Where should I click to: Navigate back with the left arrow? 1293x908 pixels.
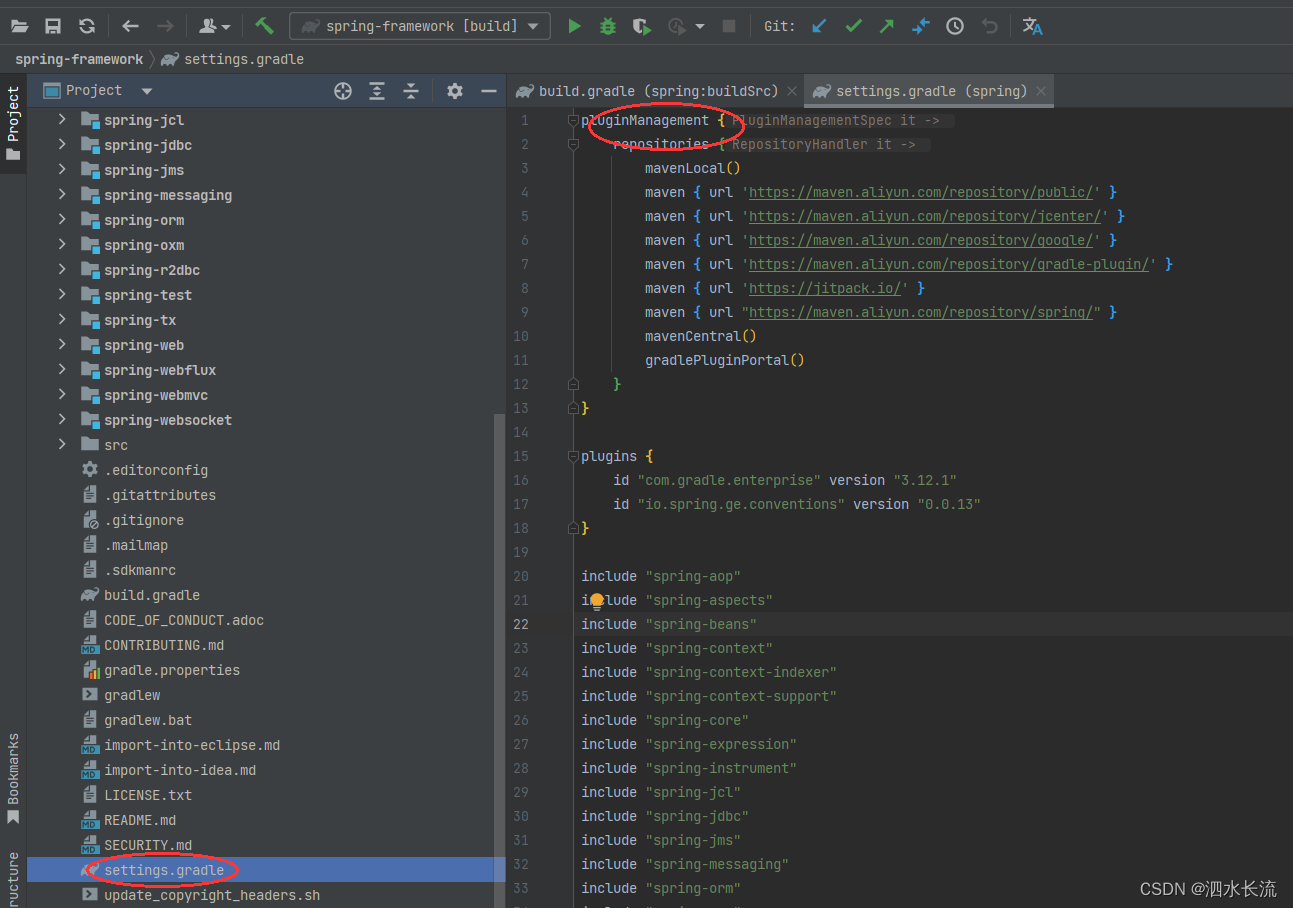(130, 26)
